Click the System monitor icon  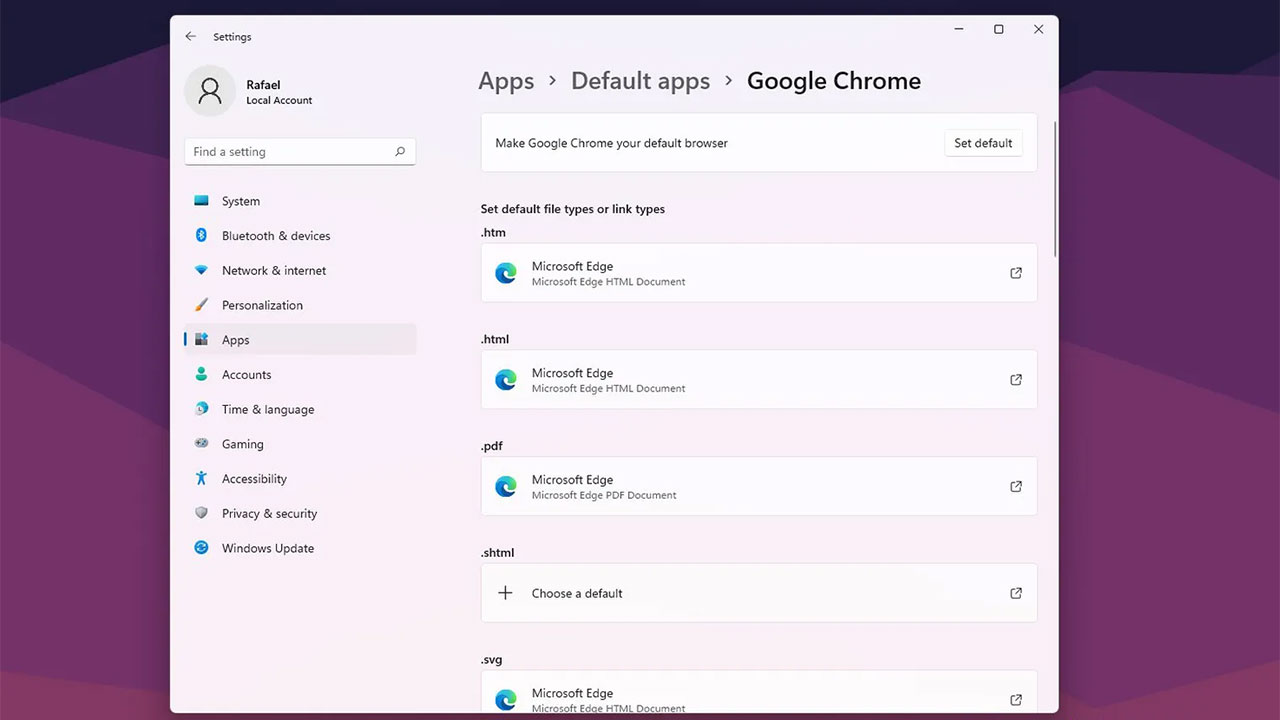[202, 201]
